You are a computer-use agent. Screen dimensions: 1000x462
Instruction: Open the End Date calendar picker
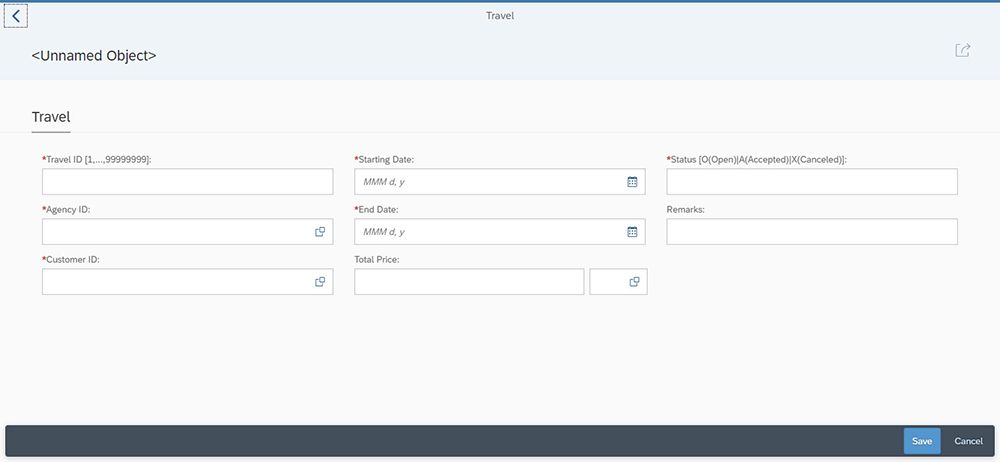pyautogui.click(x=632, y=232)
